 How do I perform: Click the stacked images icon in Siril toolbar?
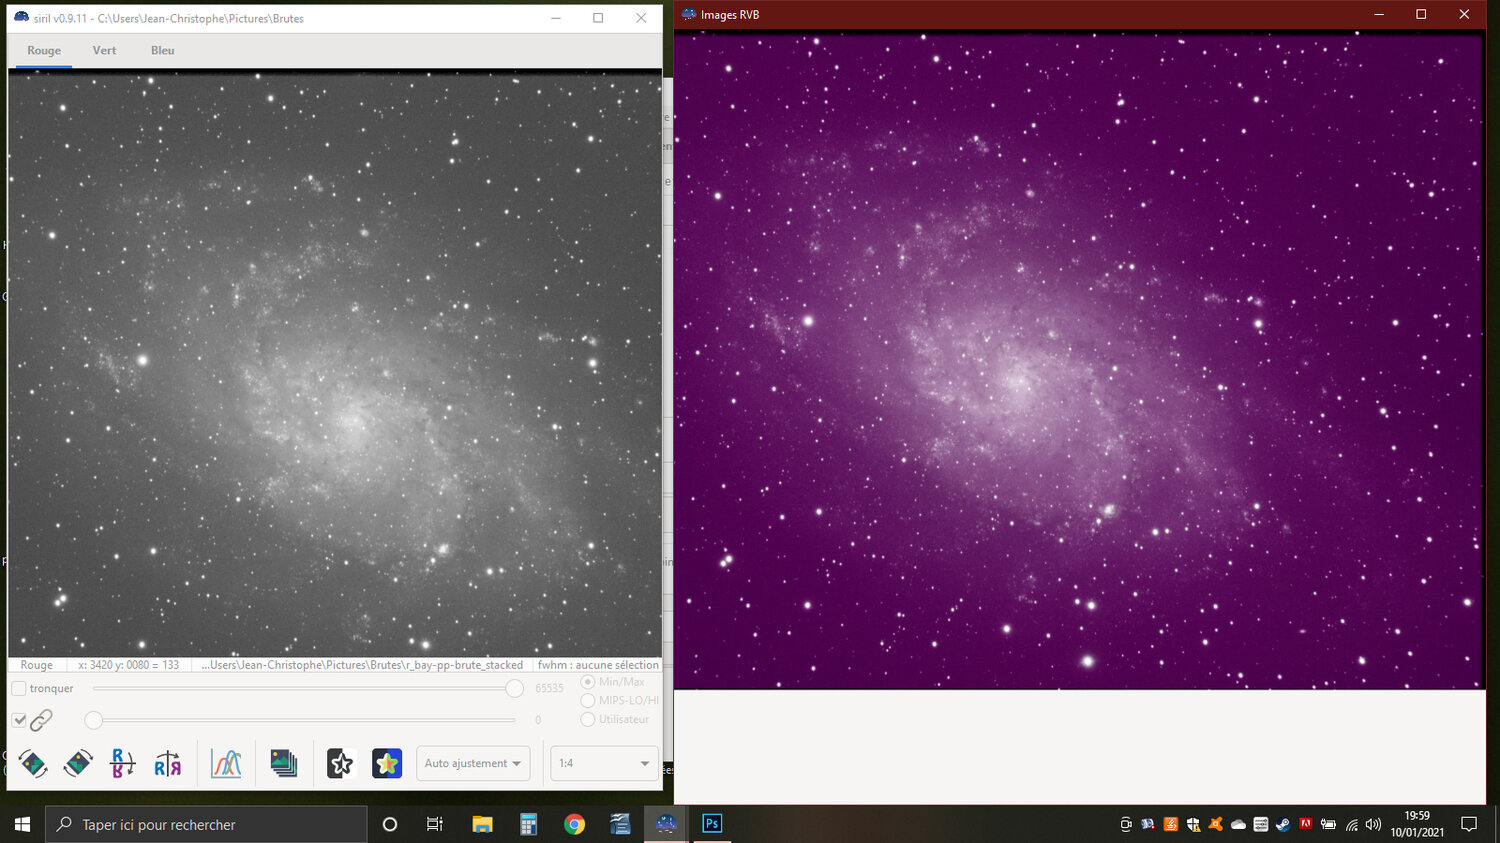(x=284, y=764)
